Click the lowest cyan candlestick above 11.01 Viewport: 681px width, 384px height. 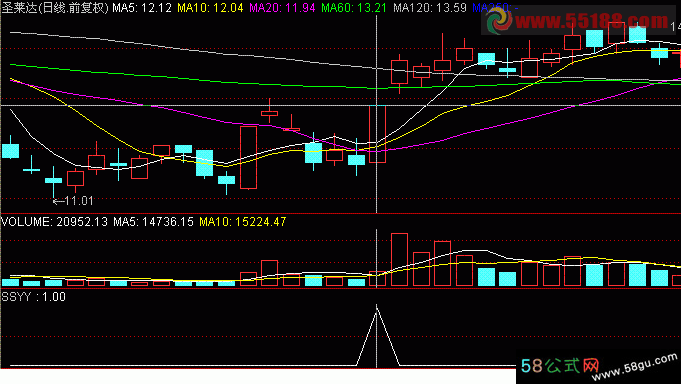tap(53, 180)
